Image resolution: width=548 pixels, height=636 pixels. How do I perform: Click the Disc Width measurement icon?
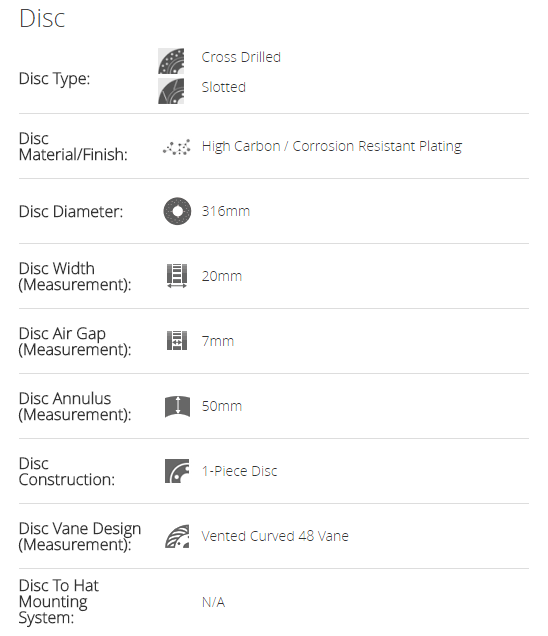tap(177, 276)
